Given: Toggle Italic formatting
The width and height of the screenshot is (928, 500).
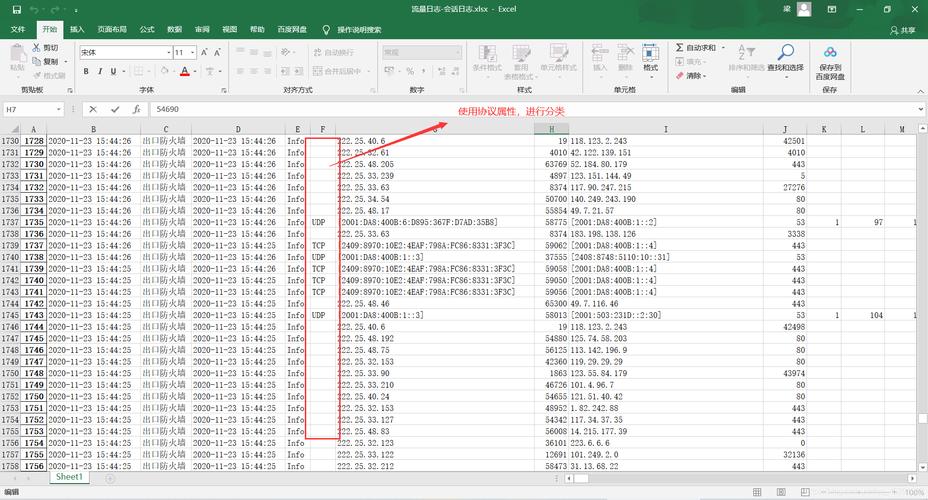Looking at the screenshot, I should click(x=99, y=71).
